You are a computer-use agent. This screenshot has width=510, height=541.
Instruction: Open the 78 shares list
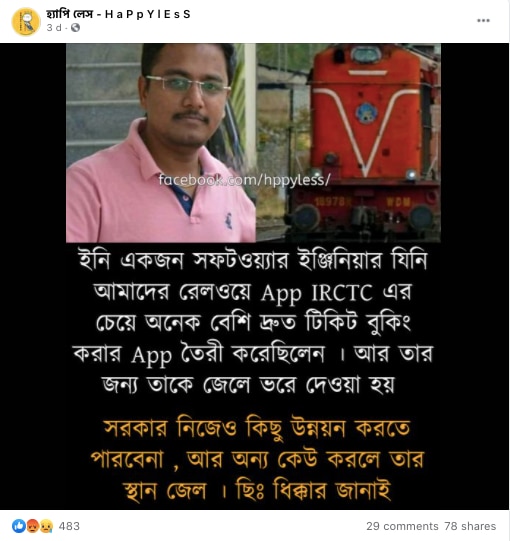tap(470, 526)
